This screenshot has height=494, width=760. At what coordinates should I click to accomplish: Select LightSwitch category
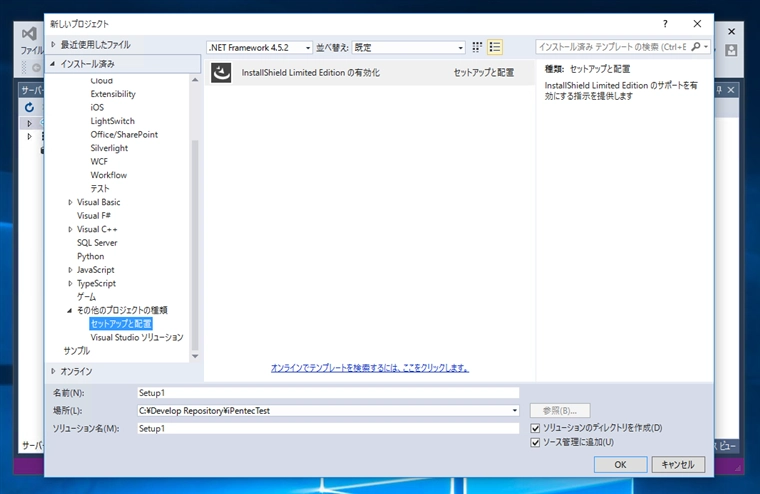[112, 121]
